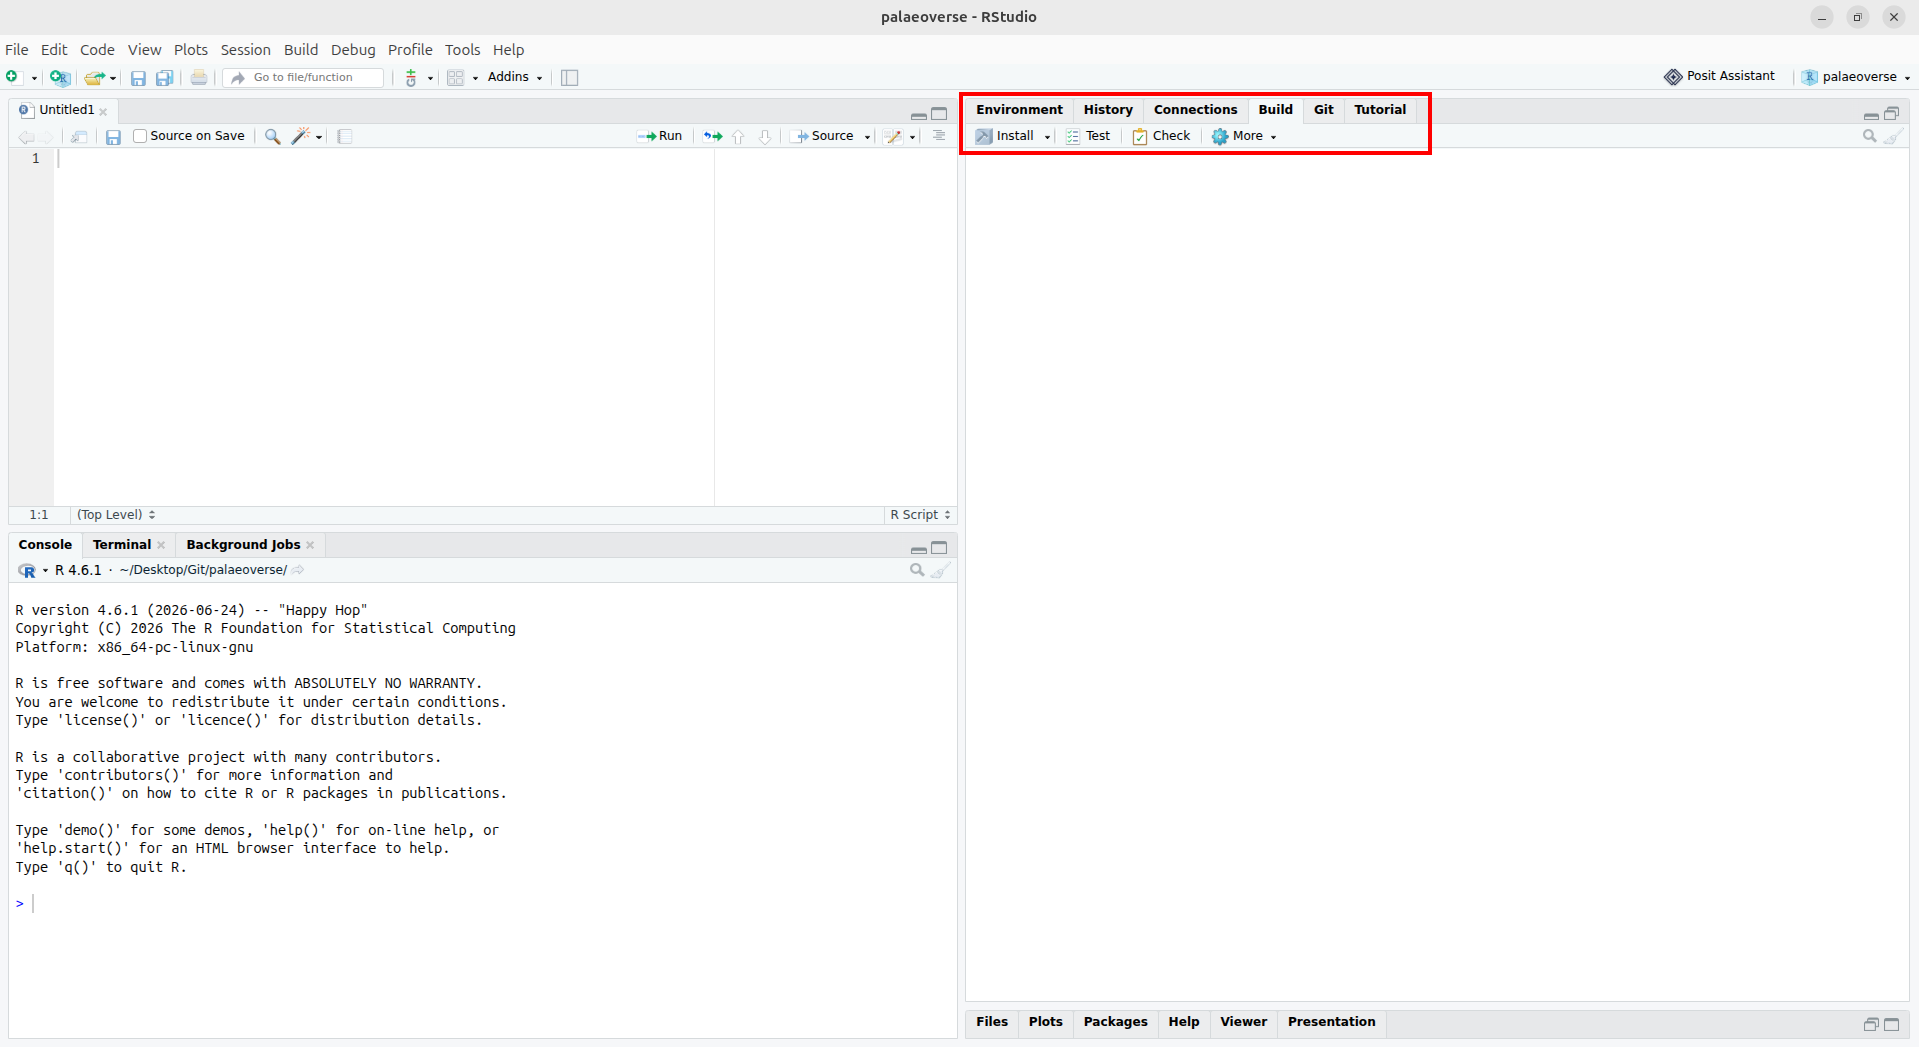The height and width of the screenshot is (1047, 1919).
Task: Click the Posit Assistant icon button
Action: (1719, 76)
